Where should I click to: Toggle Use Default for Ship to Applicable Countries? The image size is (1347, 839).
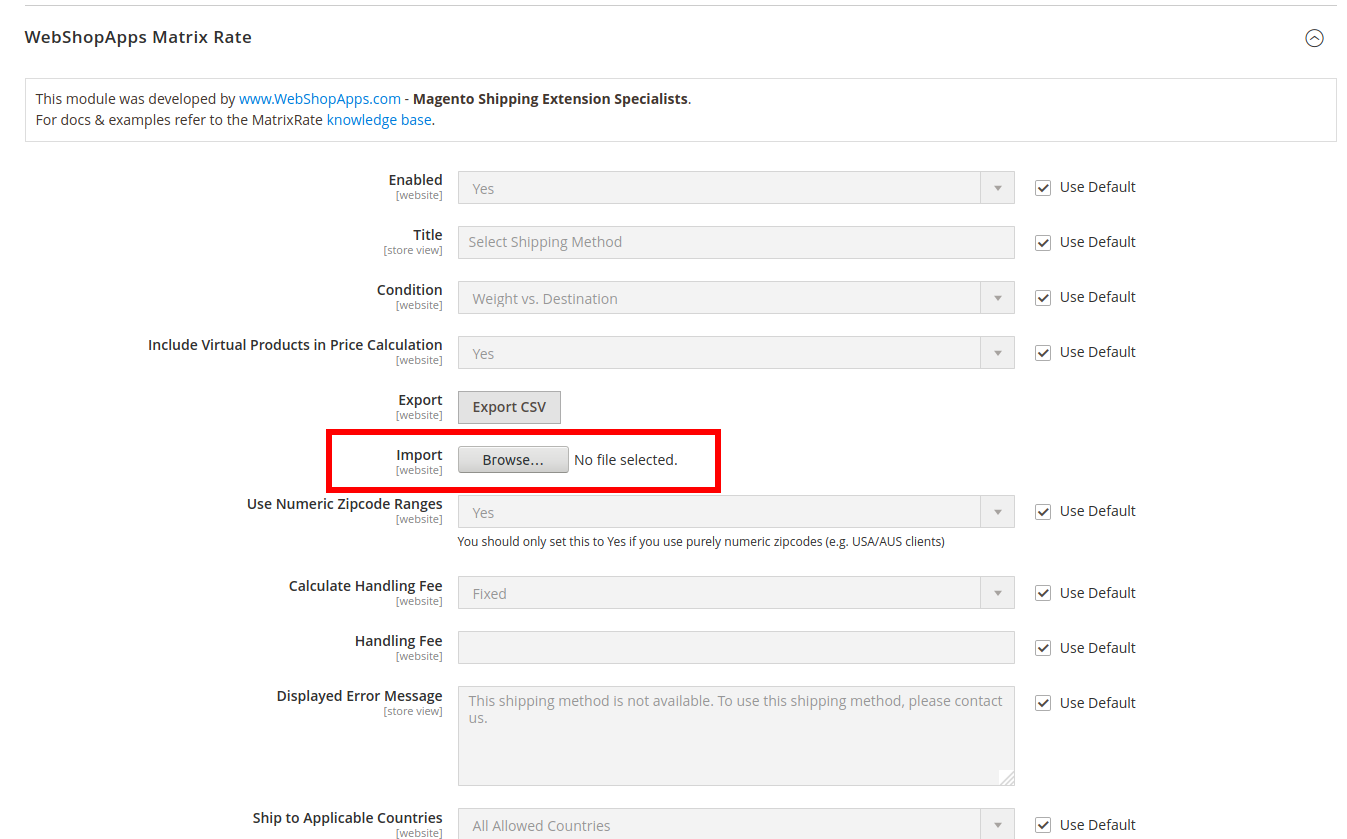[1043, 826]
